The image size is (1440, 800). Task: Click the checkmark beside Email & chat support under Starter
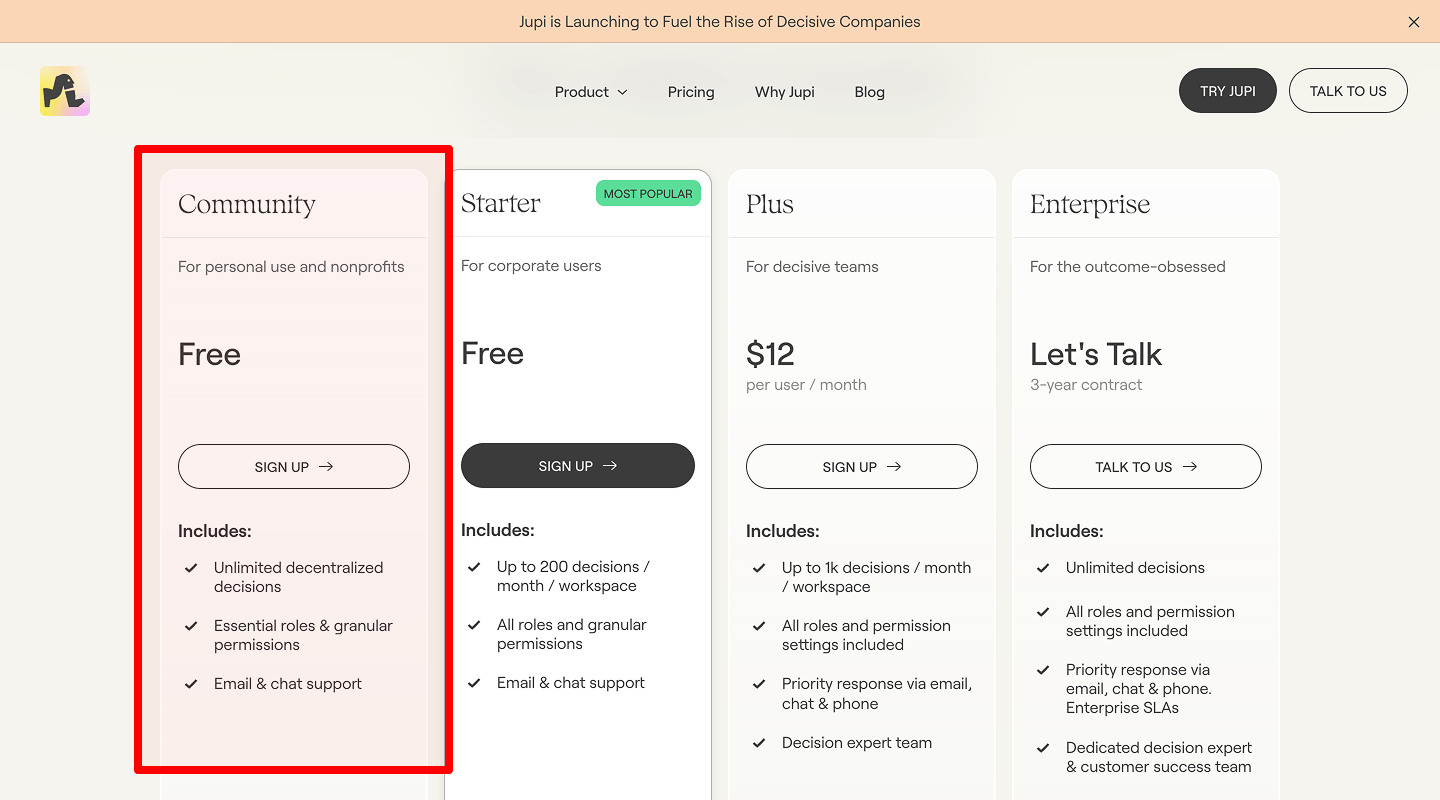(x=474, y=683)
